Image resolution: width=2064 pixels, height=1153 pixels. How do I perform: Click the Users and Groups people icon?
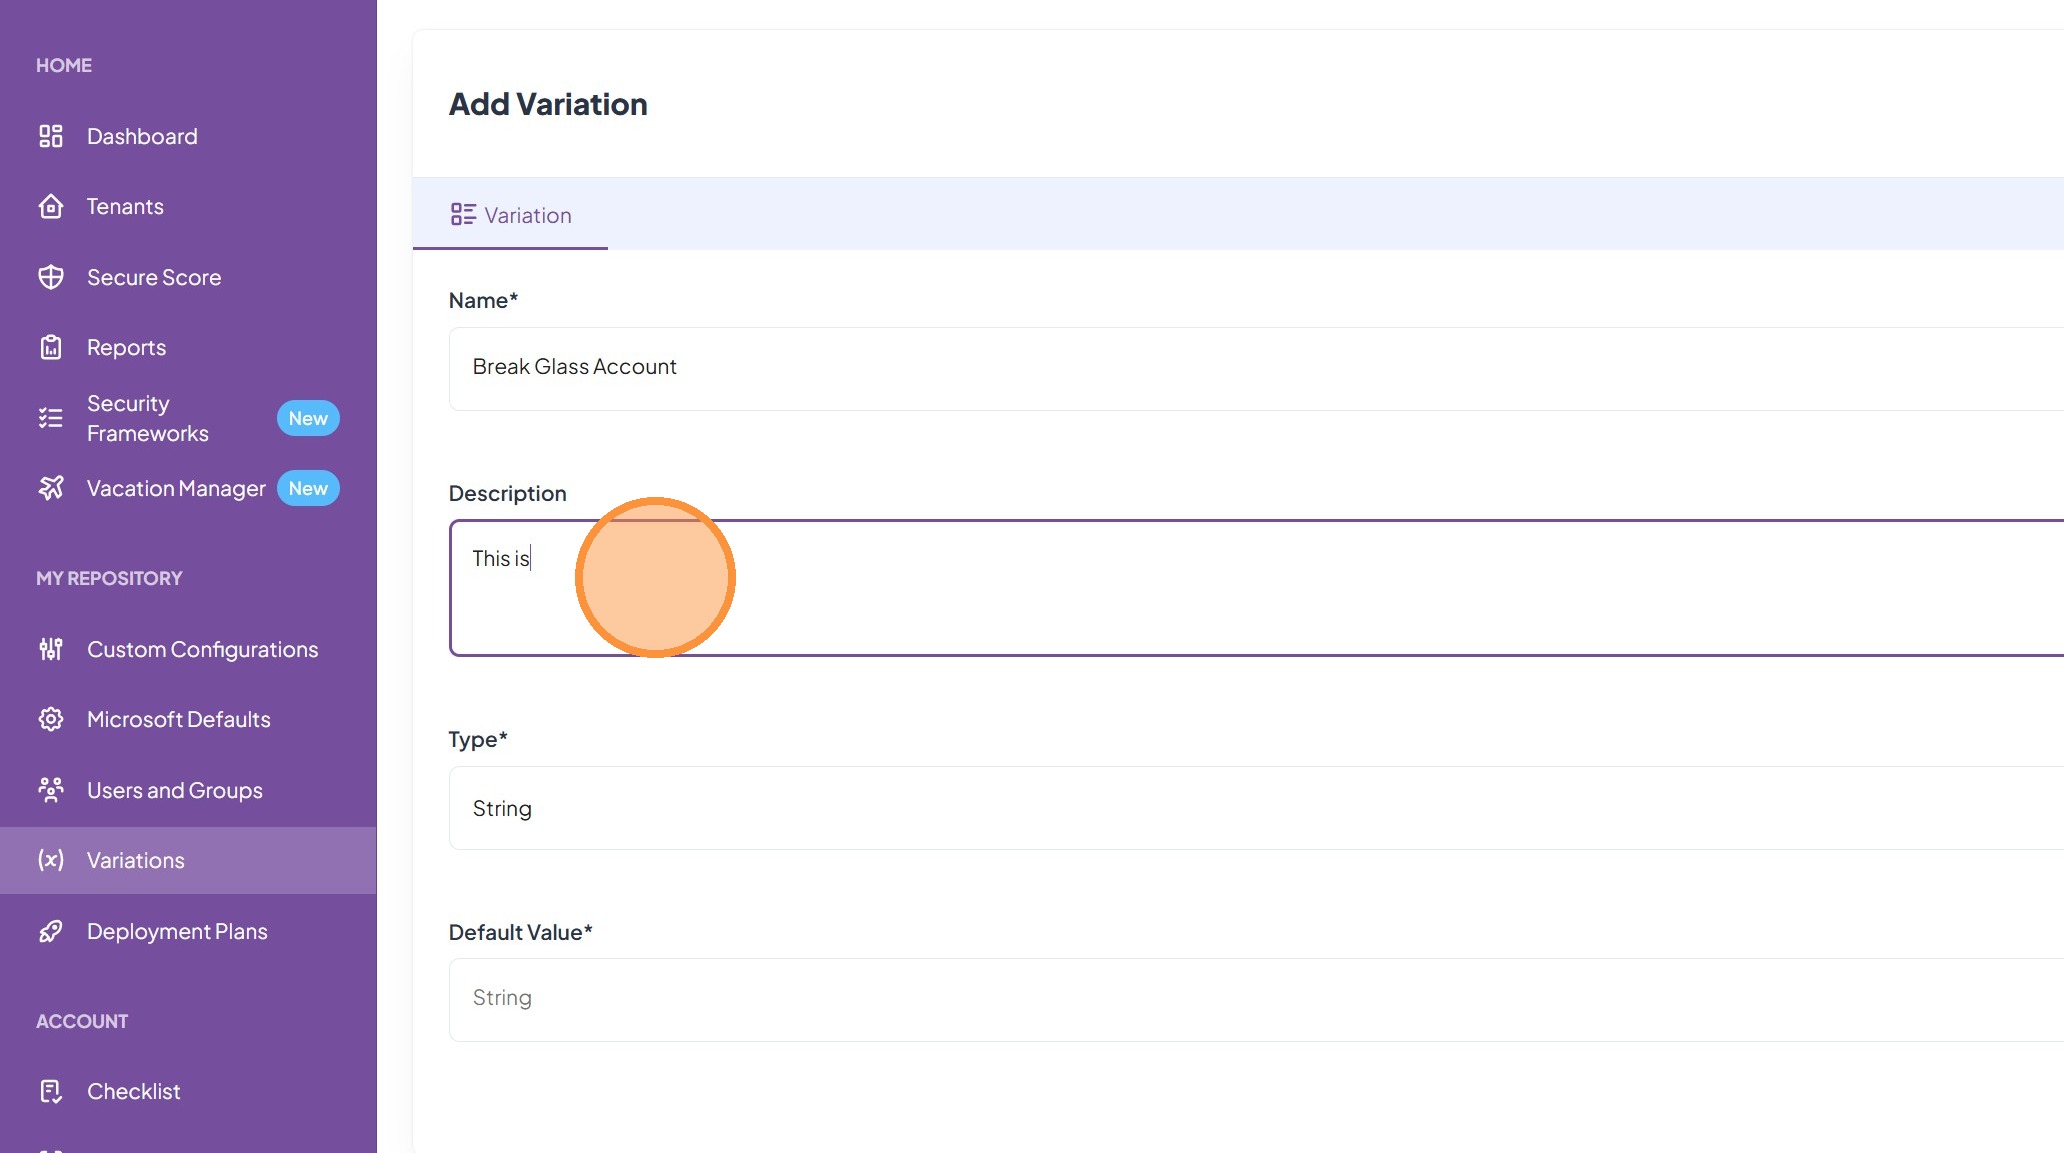click(x=51, y=790)
